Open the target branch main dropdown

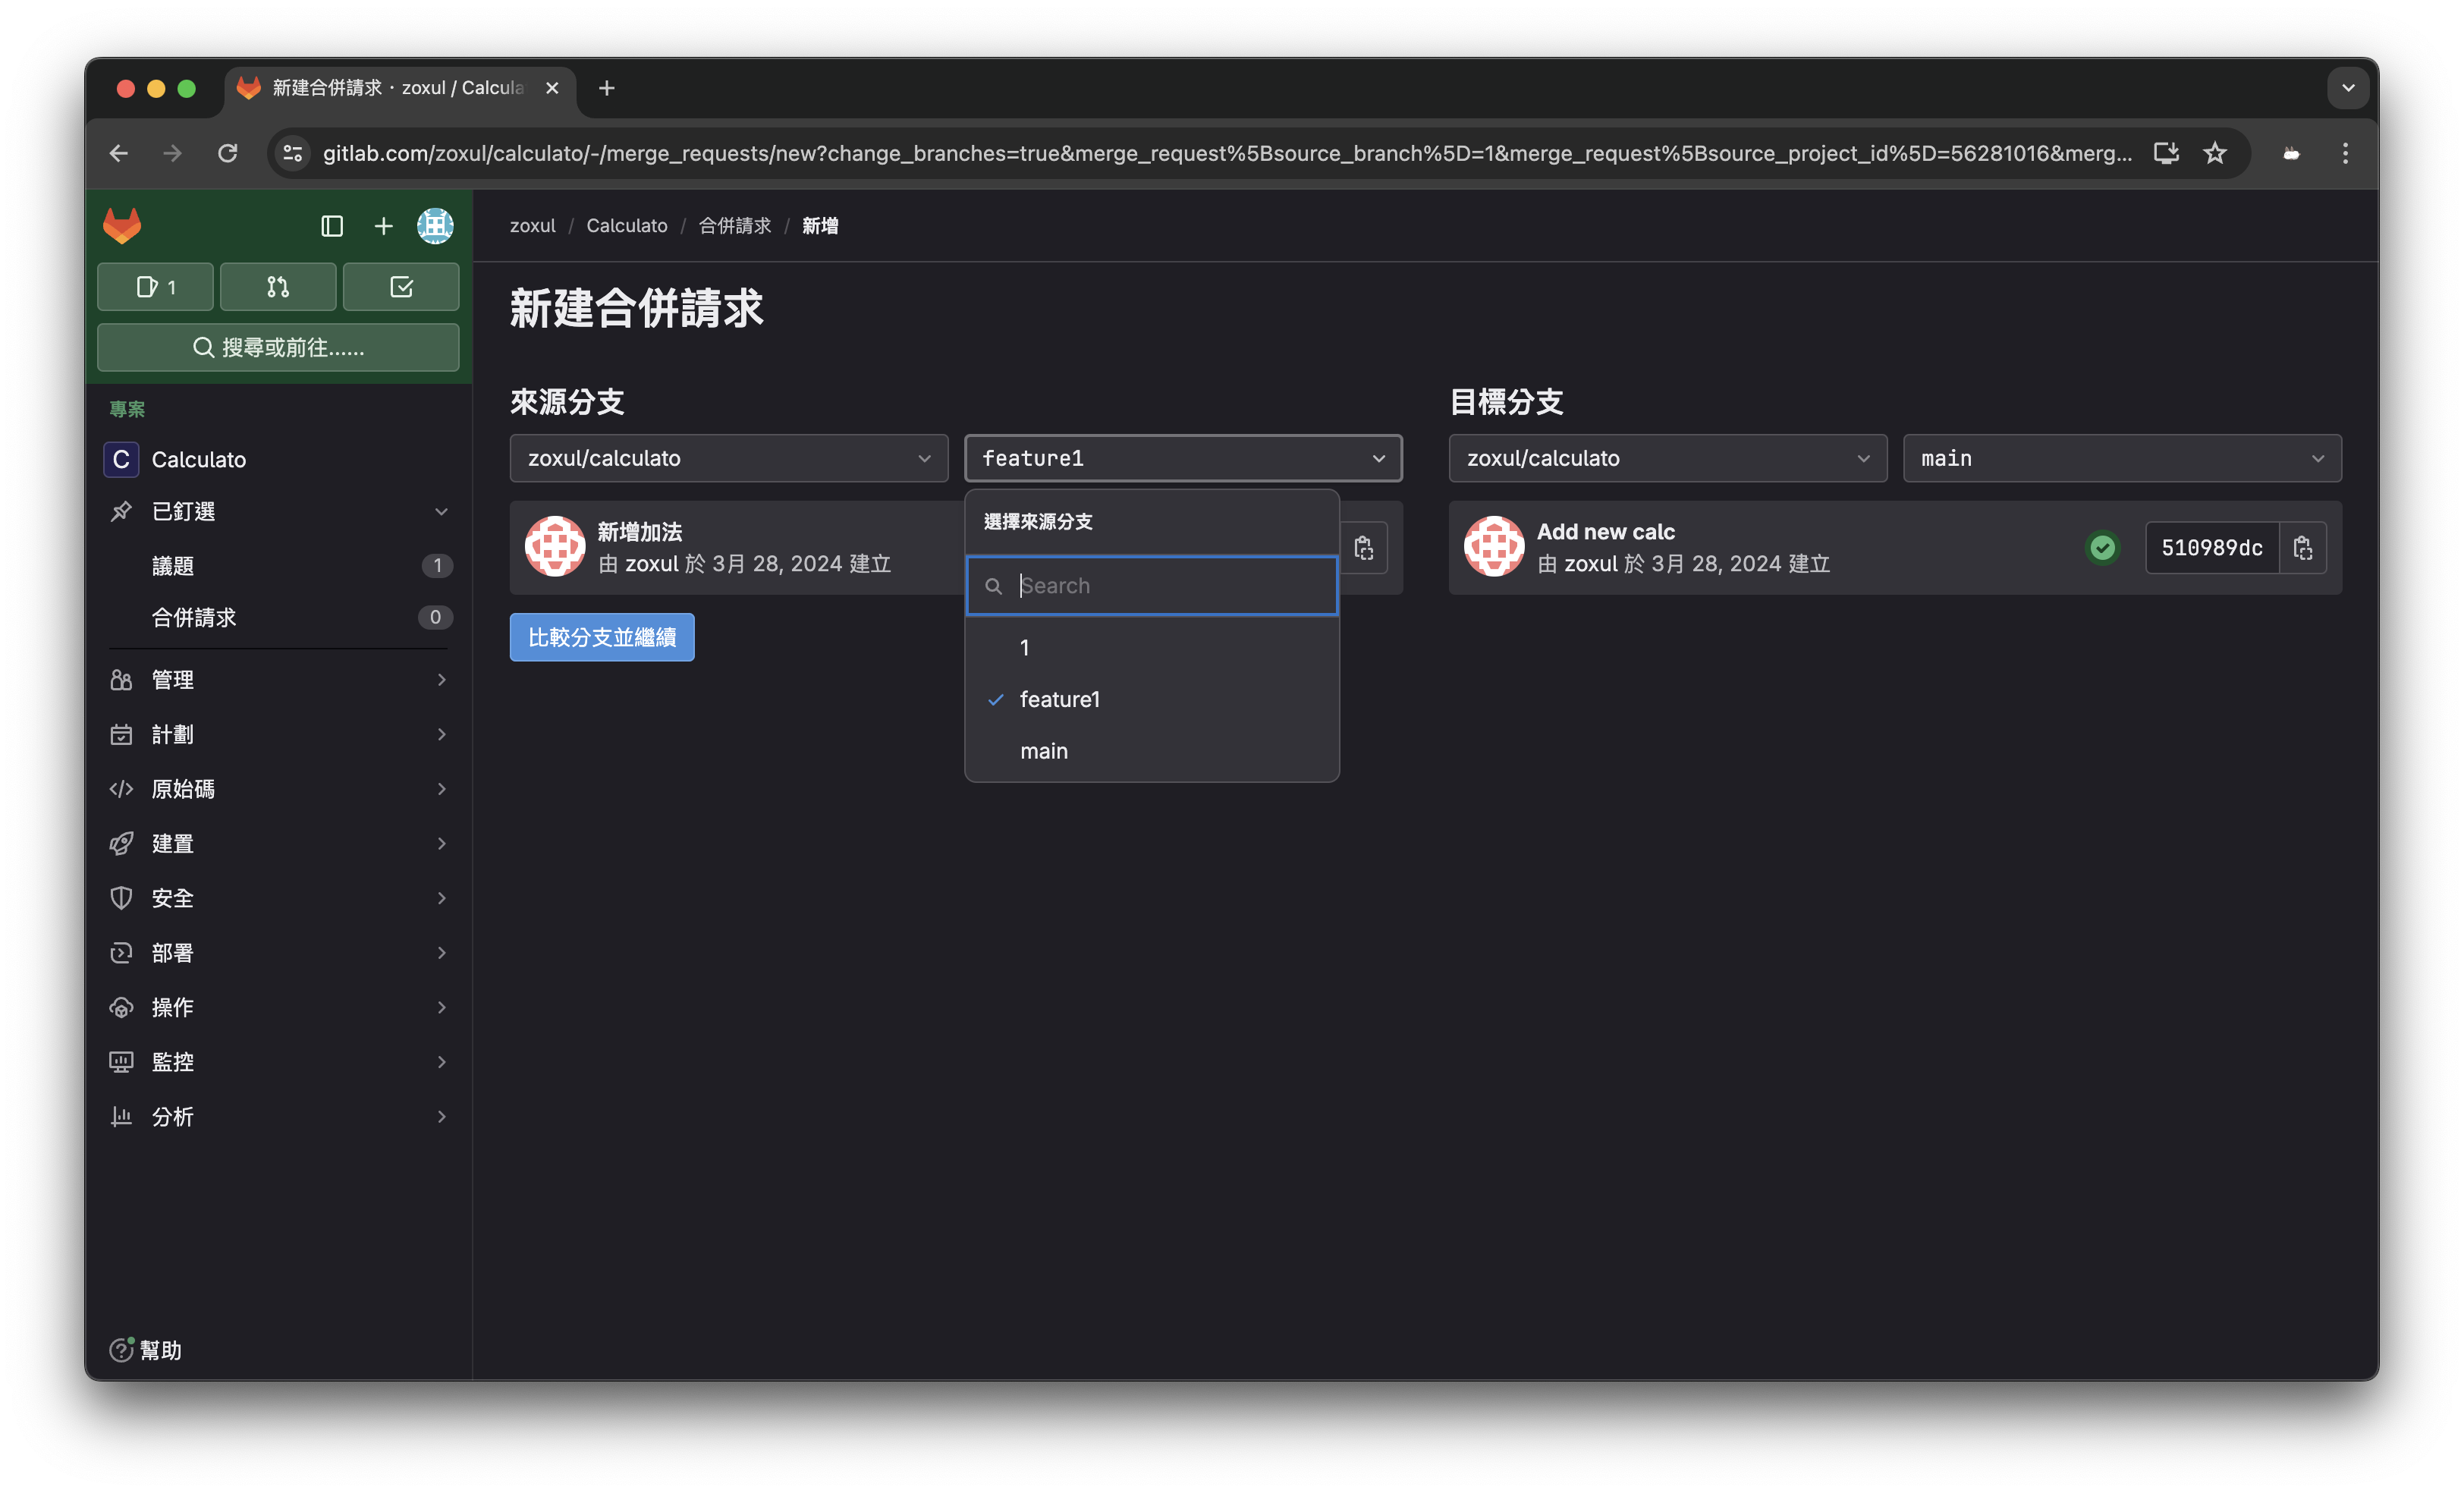[2121, 458]
